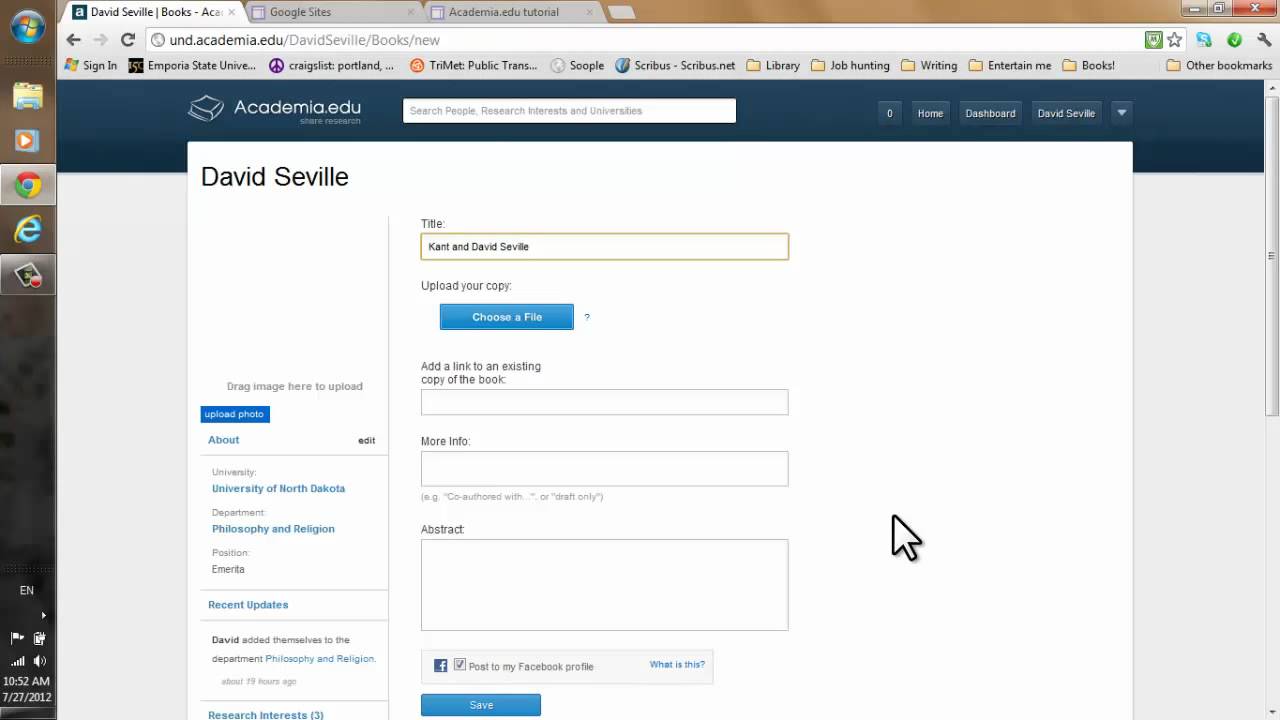Open the Scribus - Scribus.net bookmark
Image resolution: width=1280 pixels, height=720 pixels.
pos(675,65)
